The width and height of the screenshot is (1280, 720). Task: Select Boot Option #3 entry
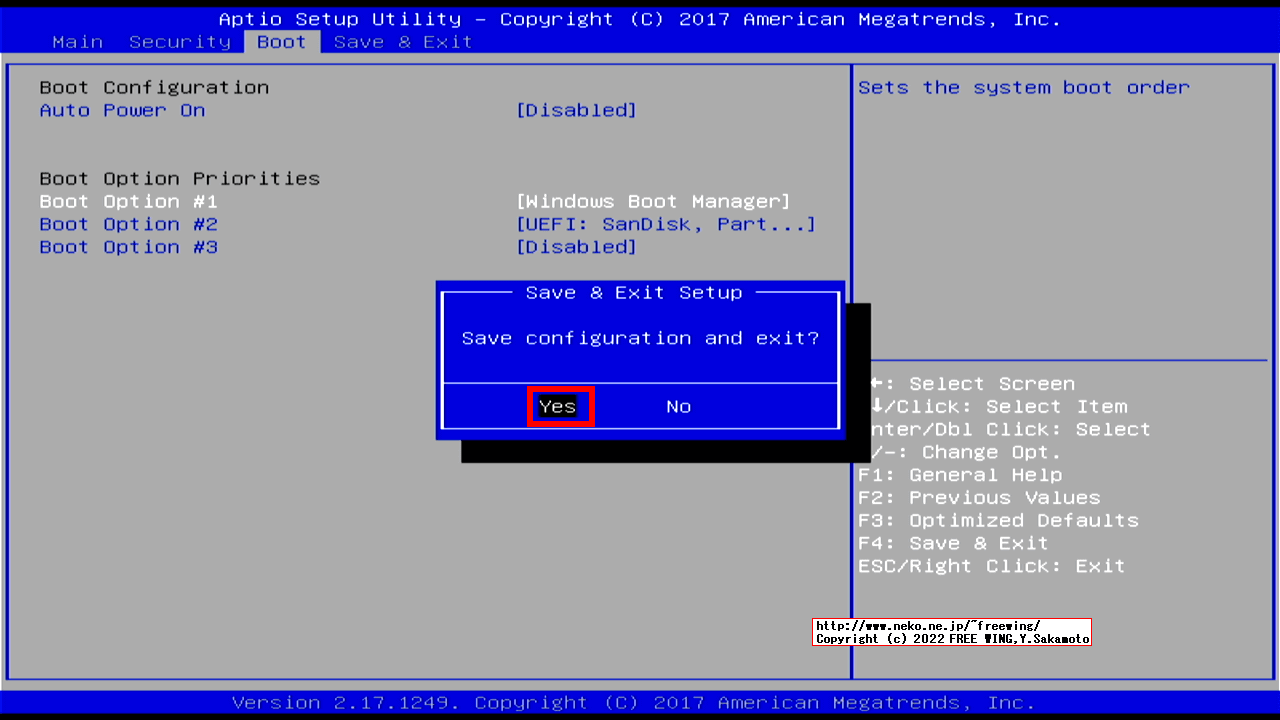click(128, 247)
